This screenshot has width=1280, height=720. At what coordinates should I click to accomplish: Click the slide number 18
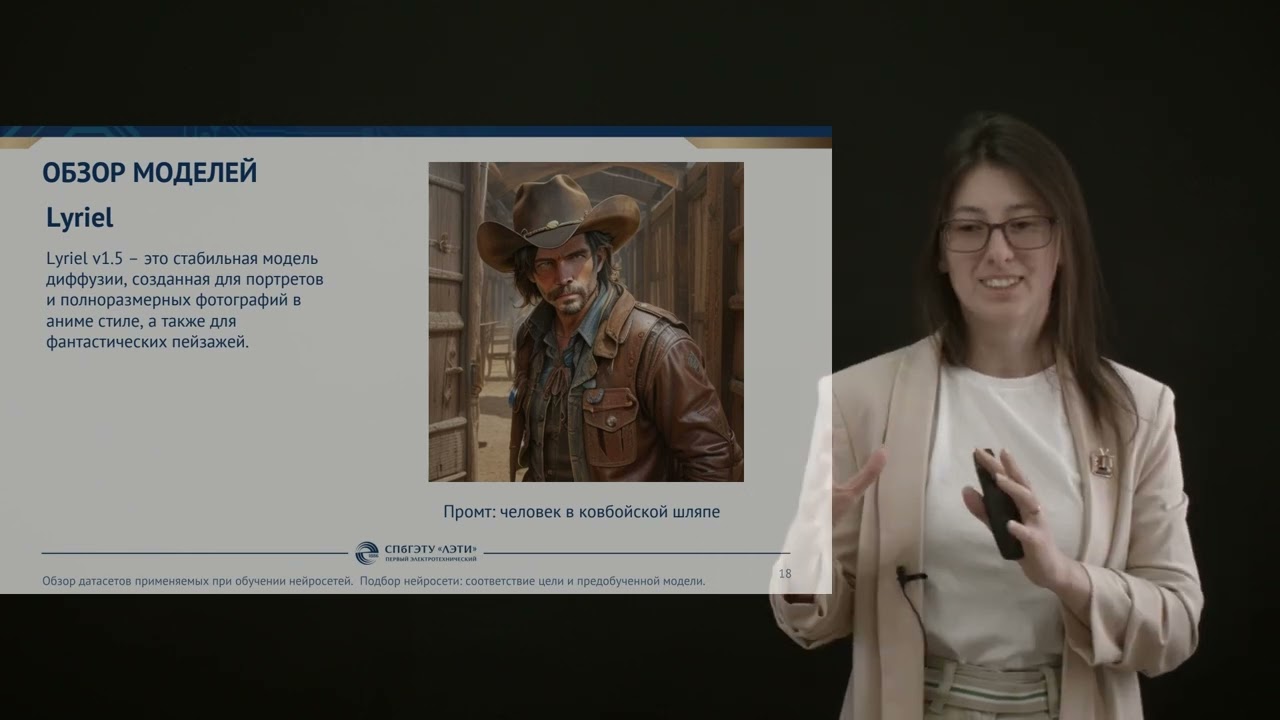click(785, 574)
